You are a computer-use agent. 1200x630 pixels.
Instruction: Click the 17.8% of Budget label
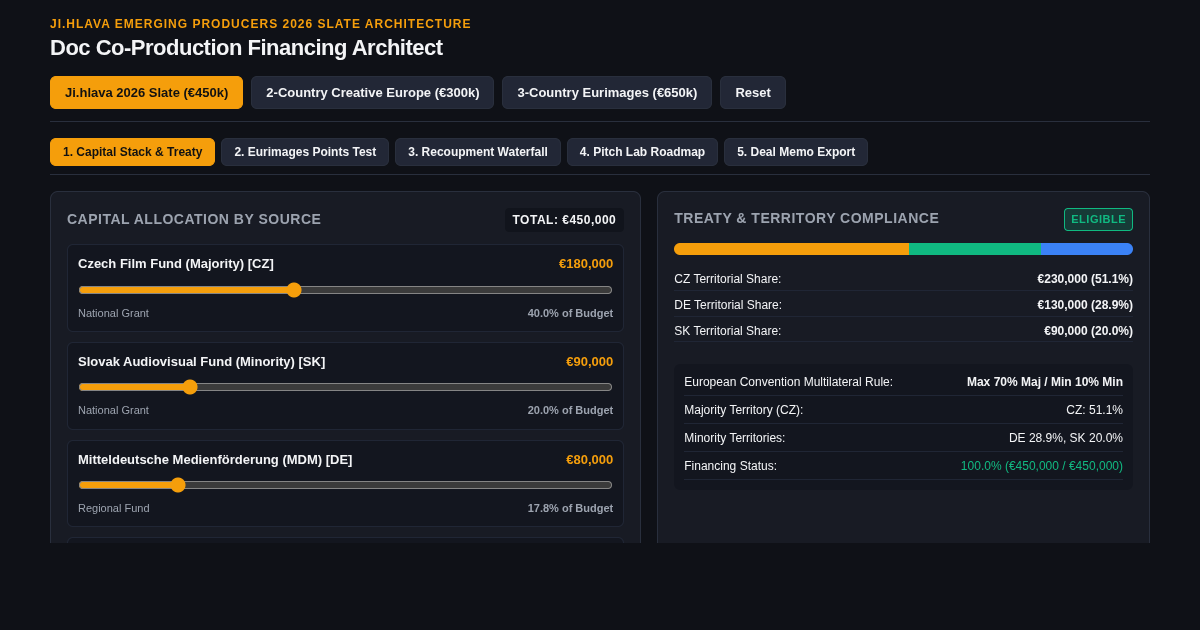point(570,508)
